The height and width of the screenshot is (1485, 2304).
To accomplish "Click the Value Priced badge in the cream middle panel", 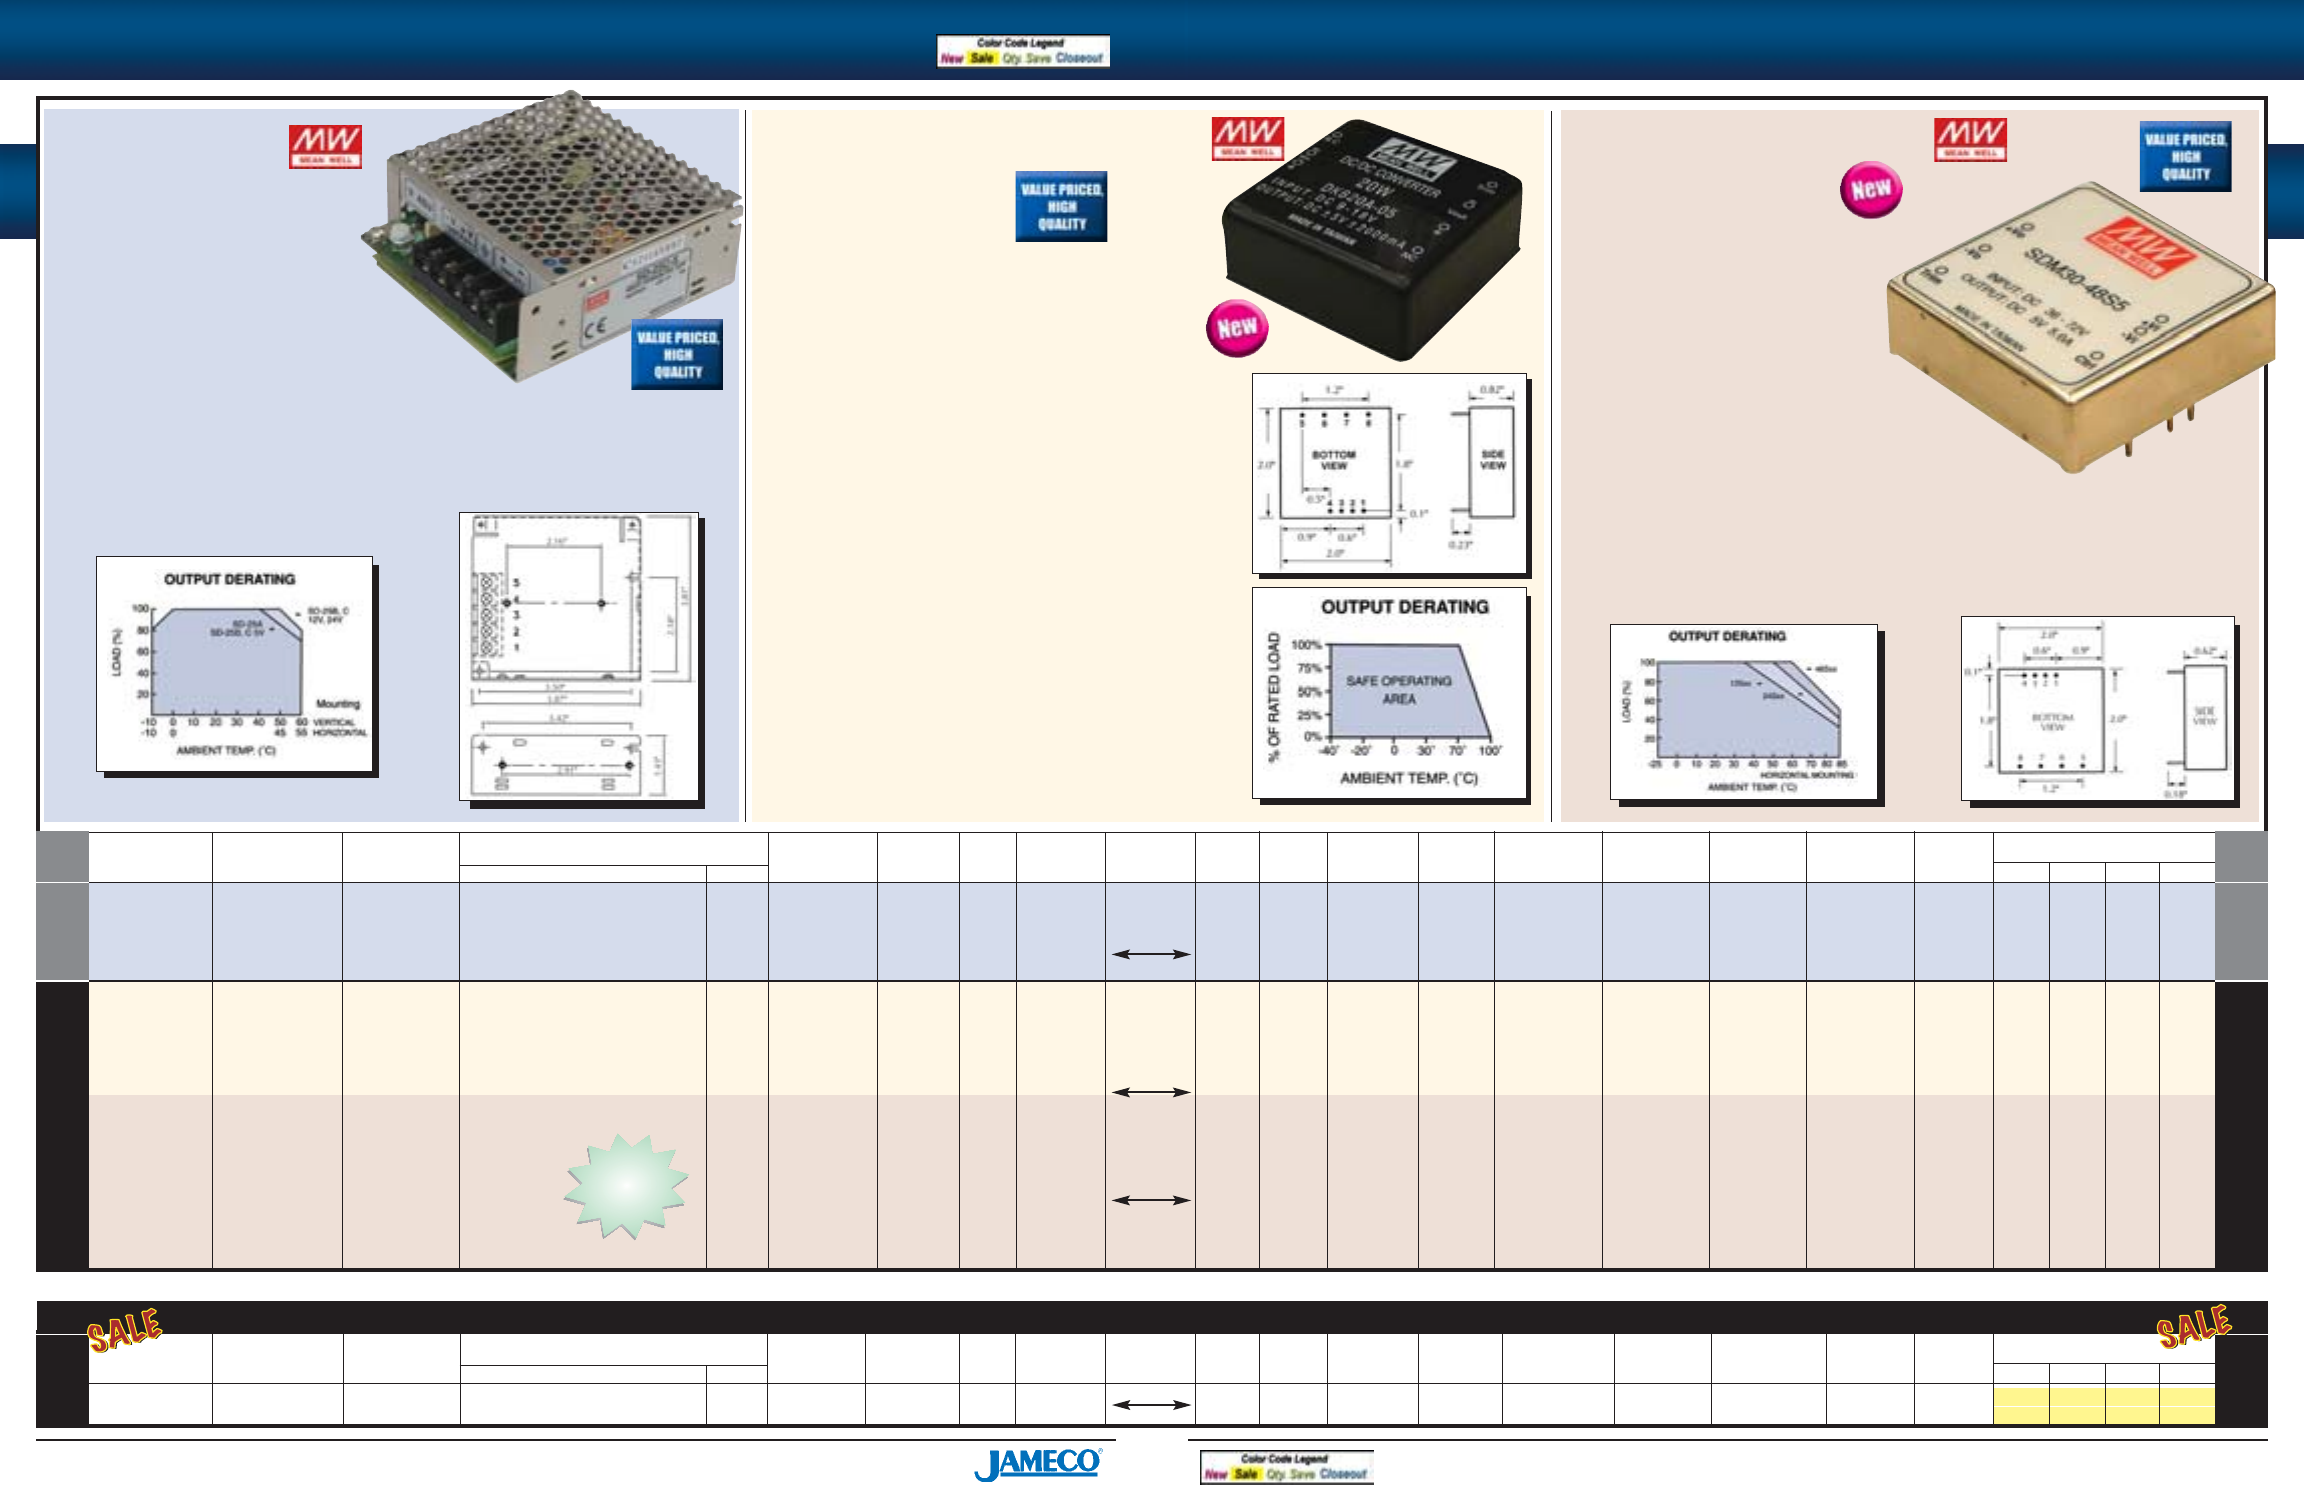I will click(x=1061, y=206).
